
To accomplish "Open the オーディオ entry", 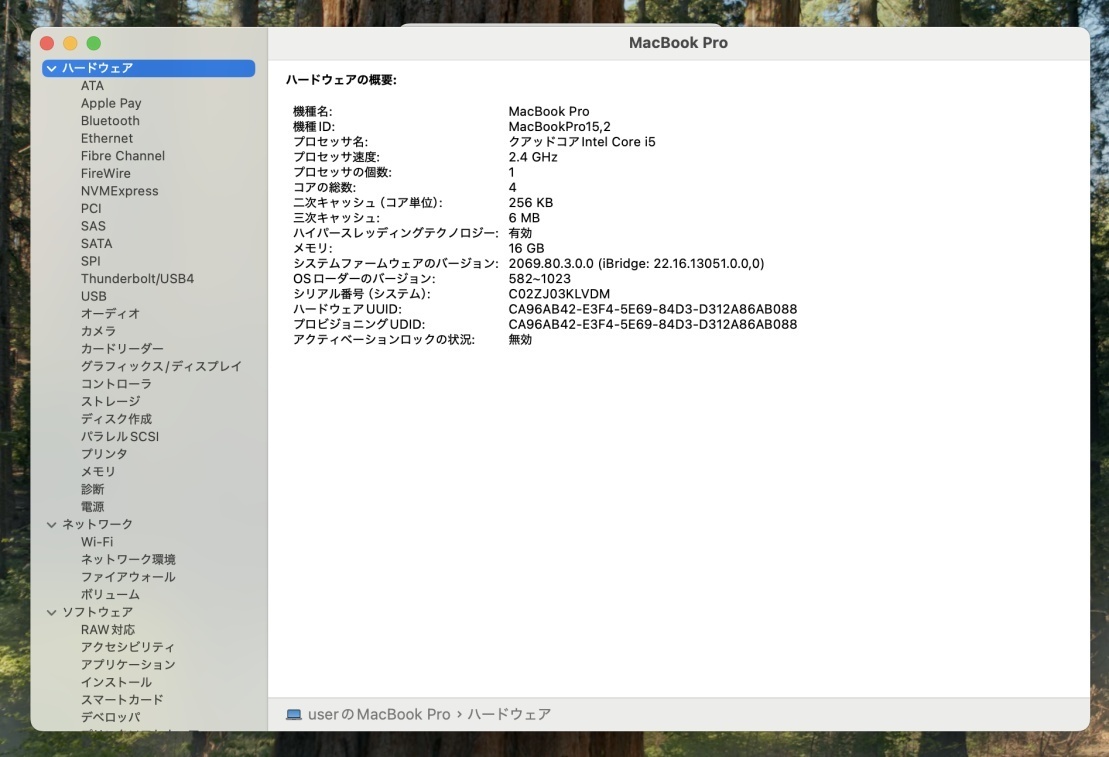I will tap(110, 313).
